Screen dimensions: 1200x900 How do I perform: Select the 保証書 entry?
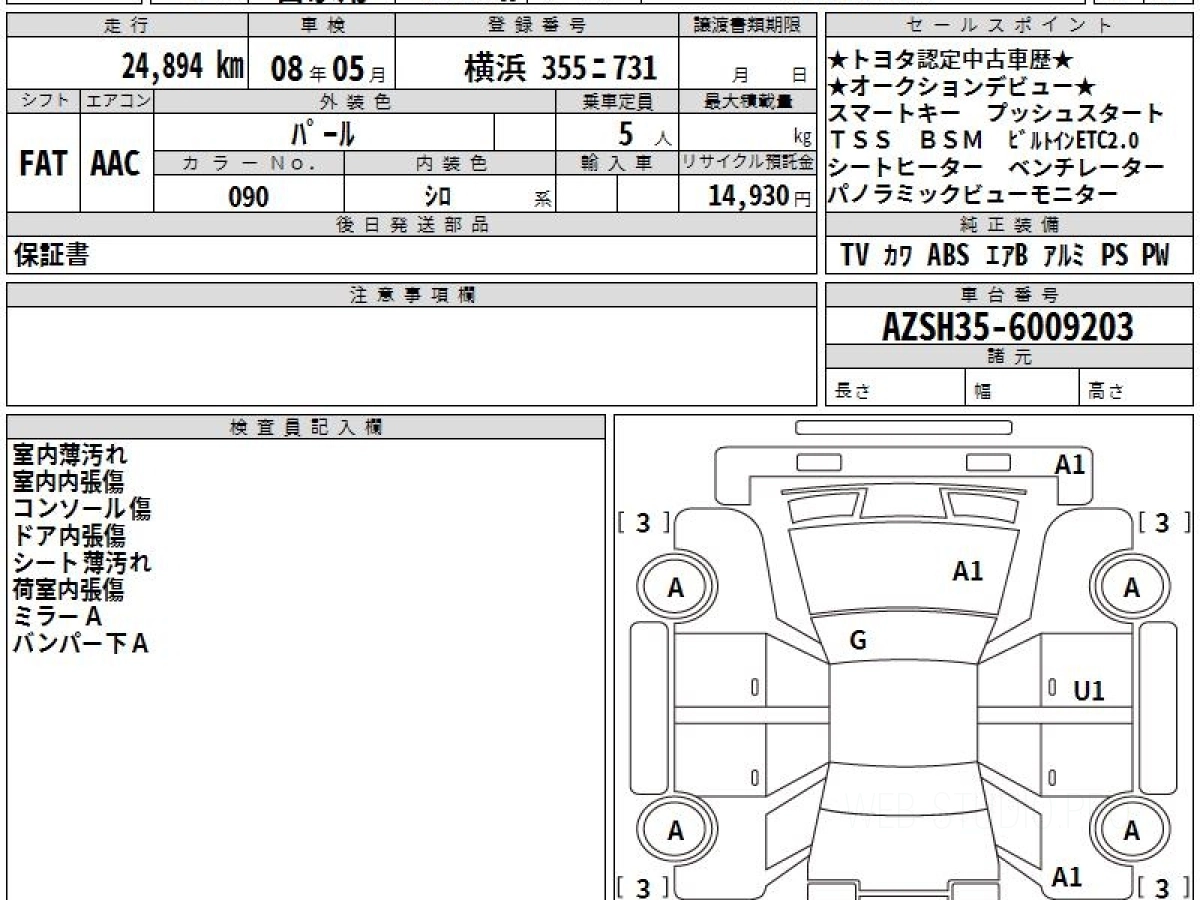[51, 256]
